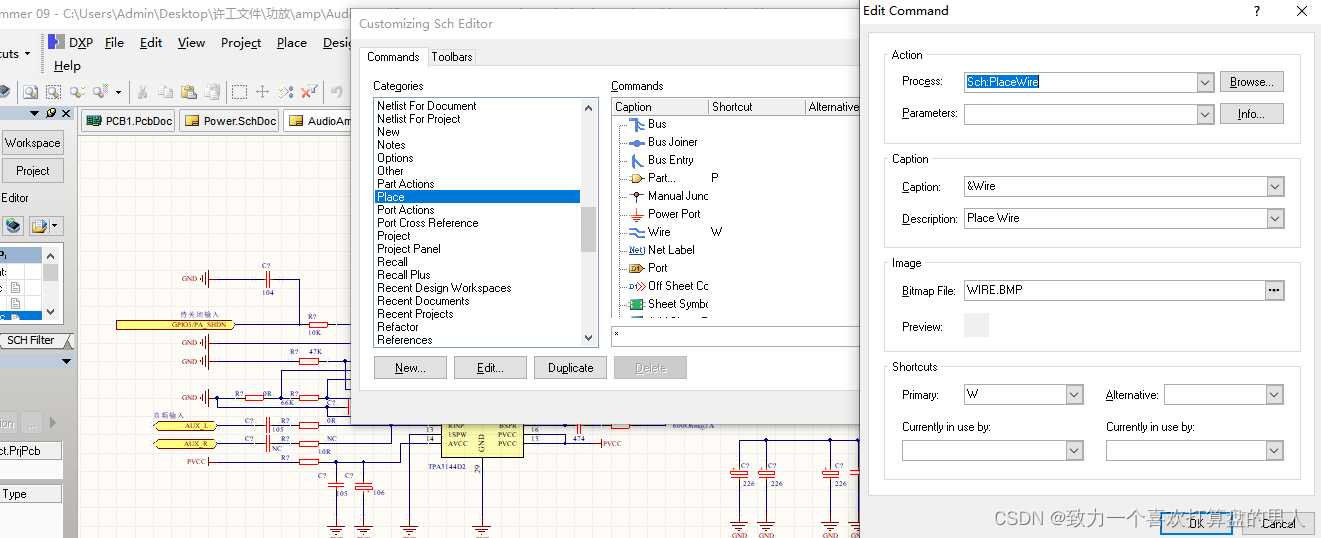This screenshot has height=538, width=1321.
Task: Click the Bus command icon
Action: click(x=635, y=125)
